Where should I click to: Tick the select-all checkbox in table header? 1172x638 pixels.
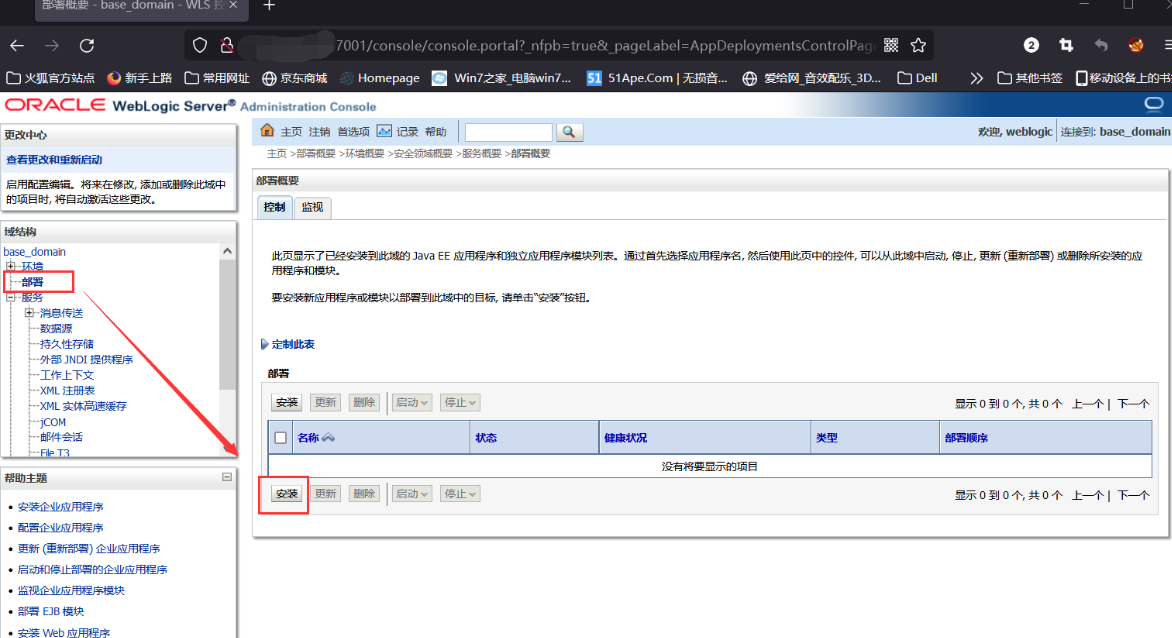280,438
